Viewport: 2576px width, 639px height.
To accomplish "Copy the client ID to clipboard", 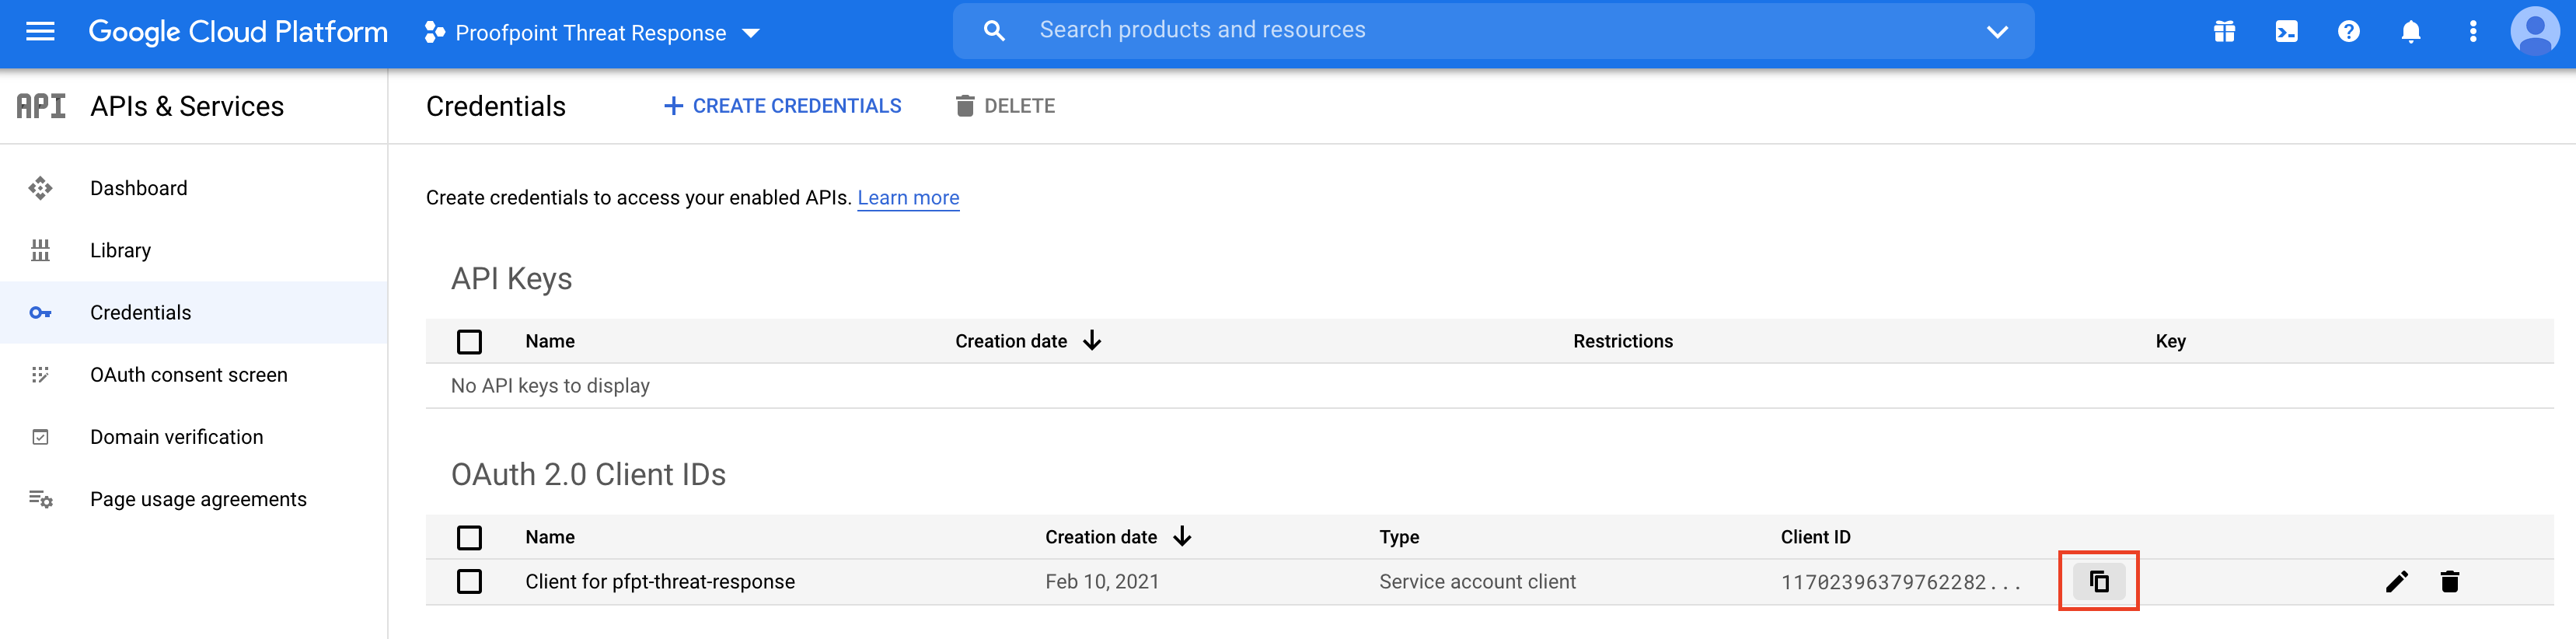I will coord(2099,581).
